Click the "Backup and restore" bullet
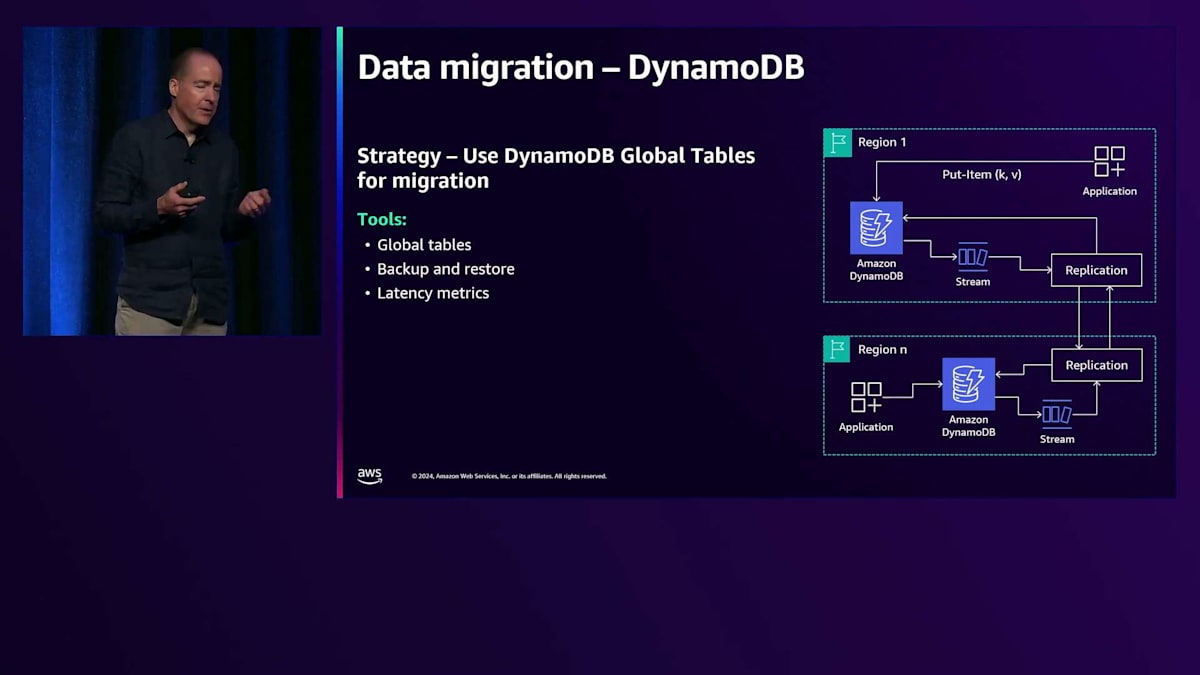This screenshot has width=1200, height=675. pos(446,269)
